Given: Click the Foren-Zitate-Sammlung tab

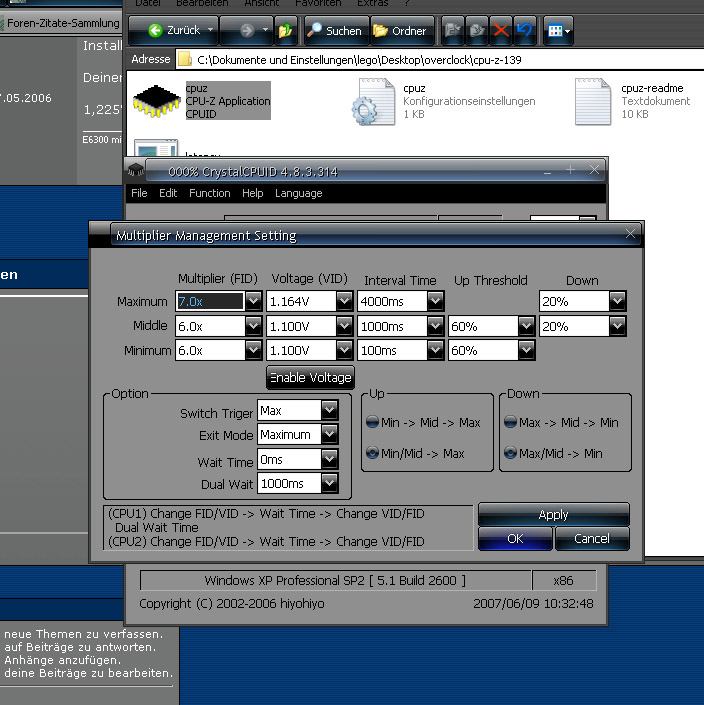Looking at the screenshot, I should [62, 23].
